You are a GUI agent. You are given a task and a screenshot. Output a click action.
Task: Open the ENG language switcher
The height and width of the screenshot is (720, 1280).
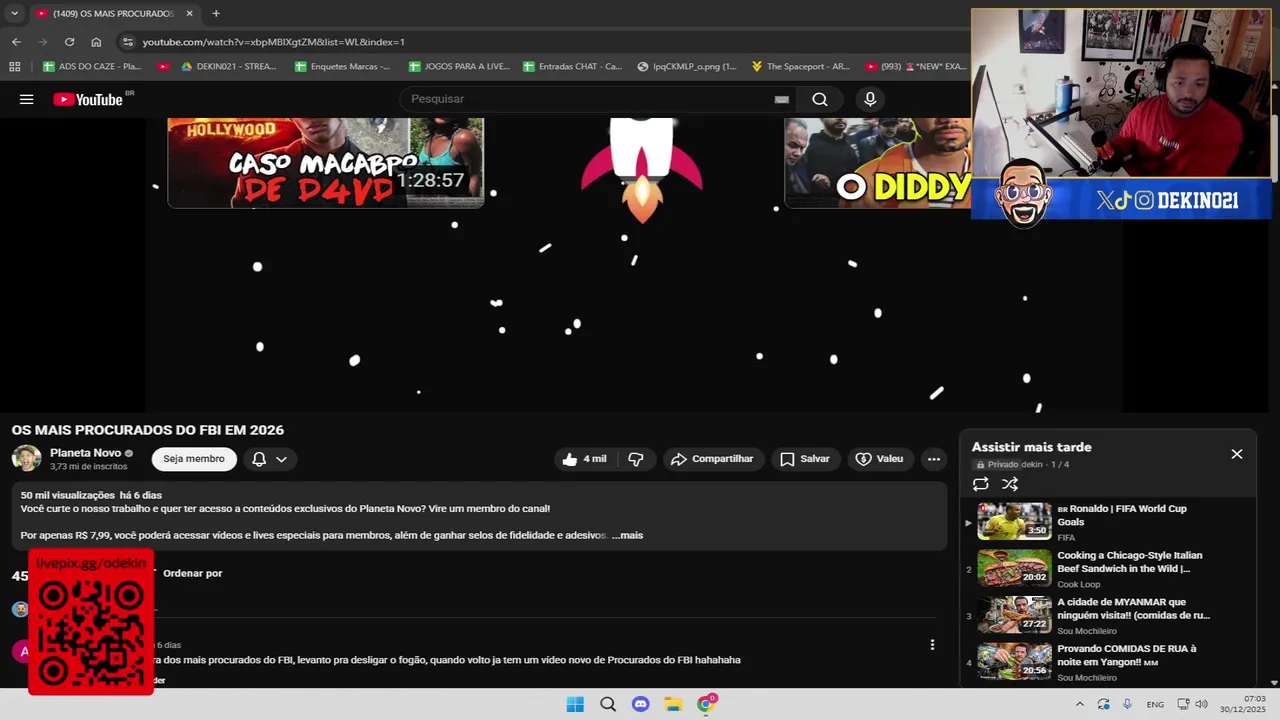[x=1155, y=705]
